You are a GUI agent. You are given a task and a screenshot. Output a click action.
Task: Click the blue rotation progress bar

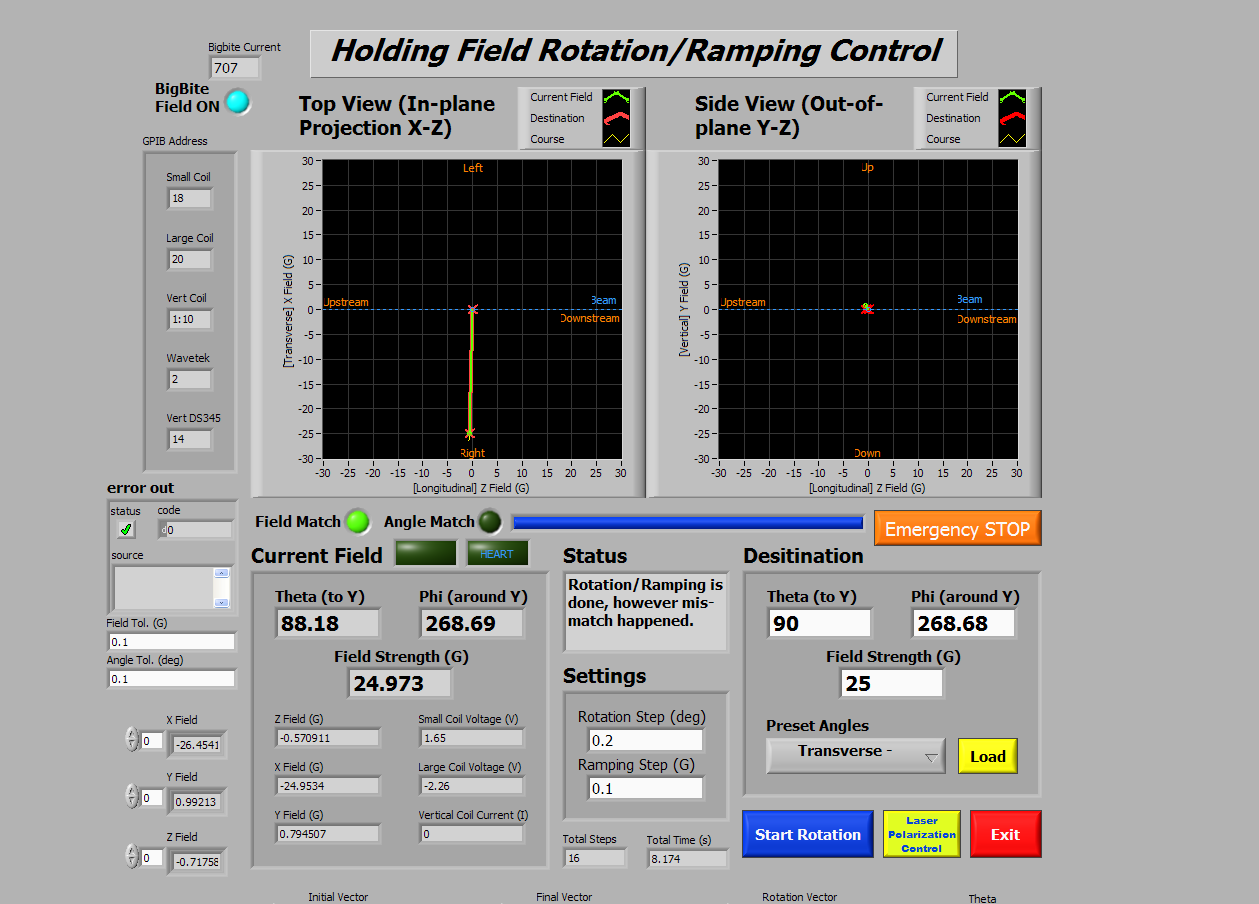click(x=688, y=522)
